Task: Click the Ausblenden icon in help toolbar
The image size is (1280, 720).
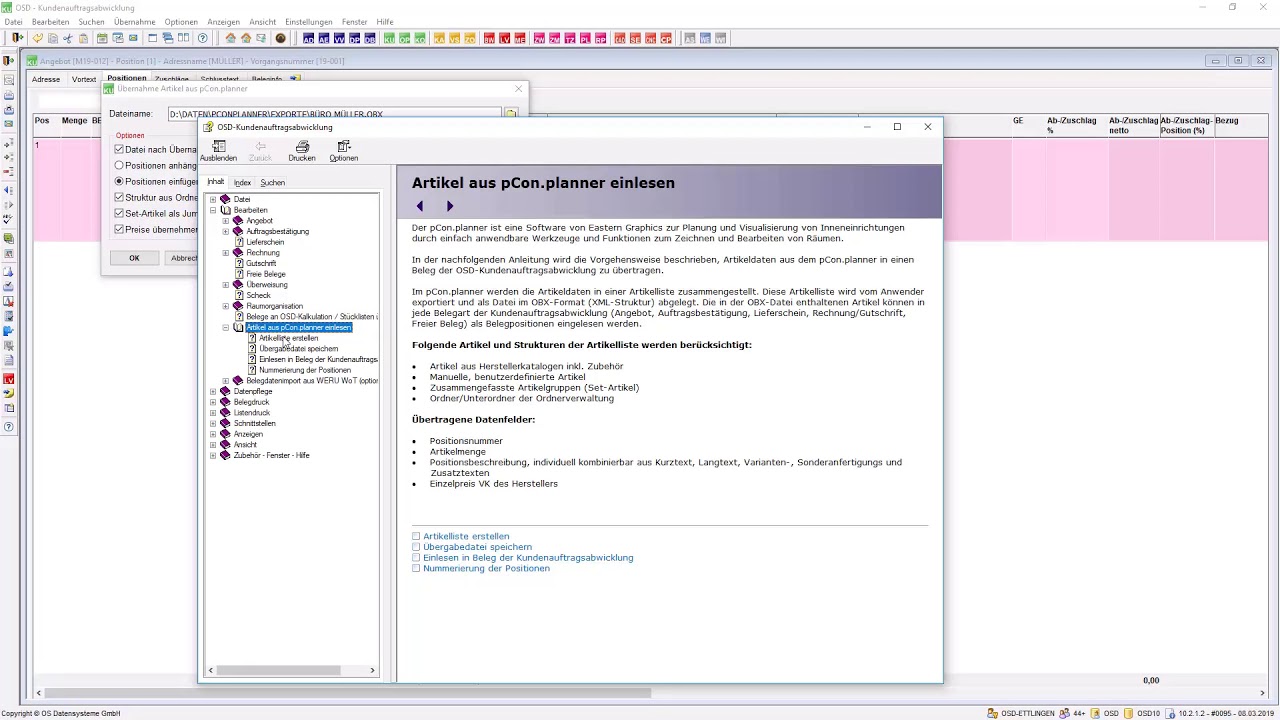Action: pos(218,146)
